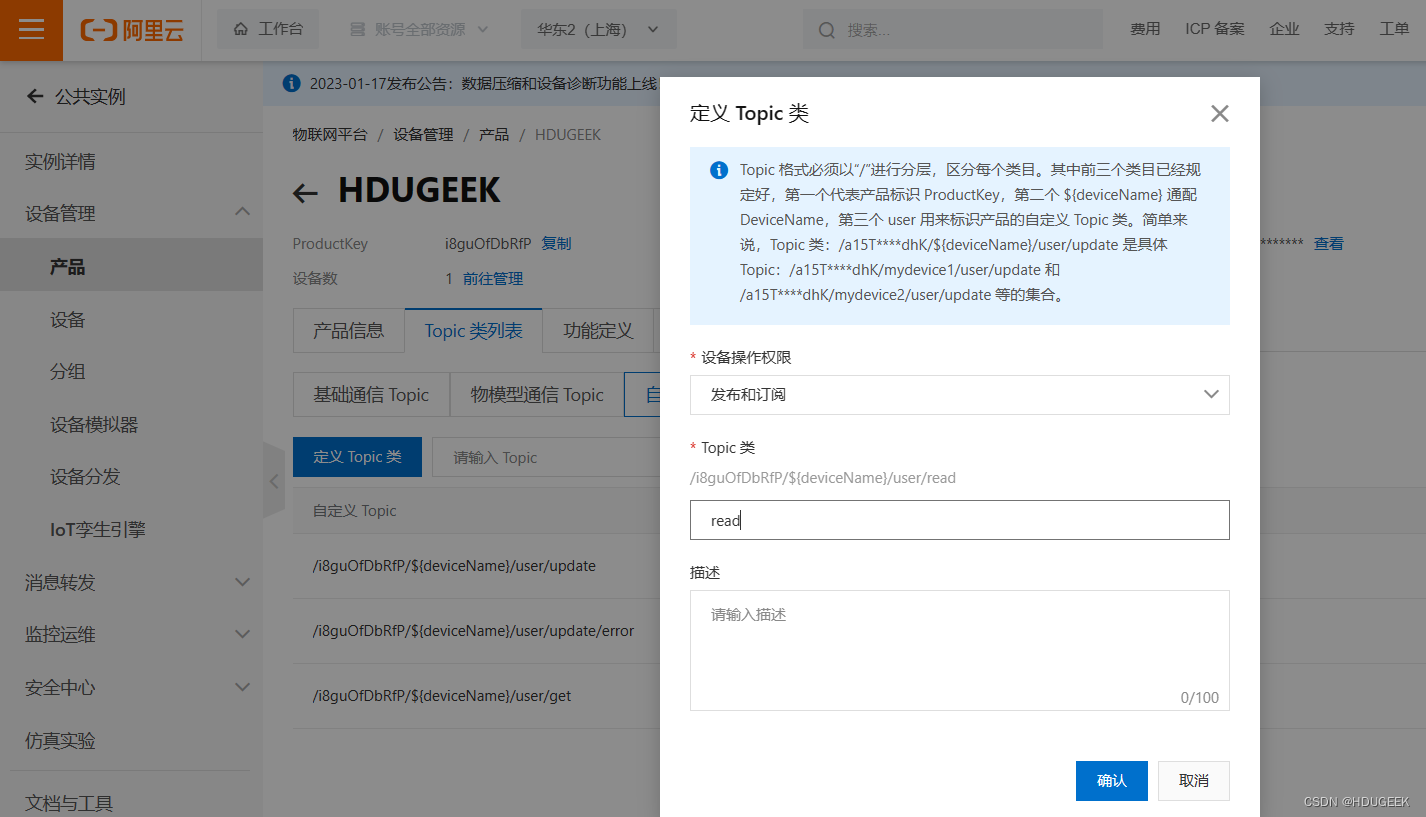This screenshot has width=1426, height=817.
Task: Open the ICP 备案 menu
Action: pos(1215,29)
